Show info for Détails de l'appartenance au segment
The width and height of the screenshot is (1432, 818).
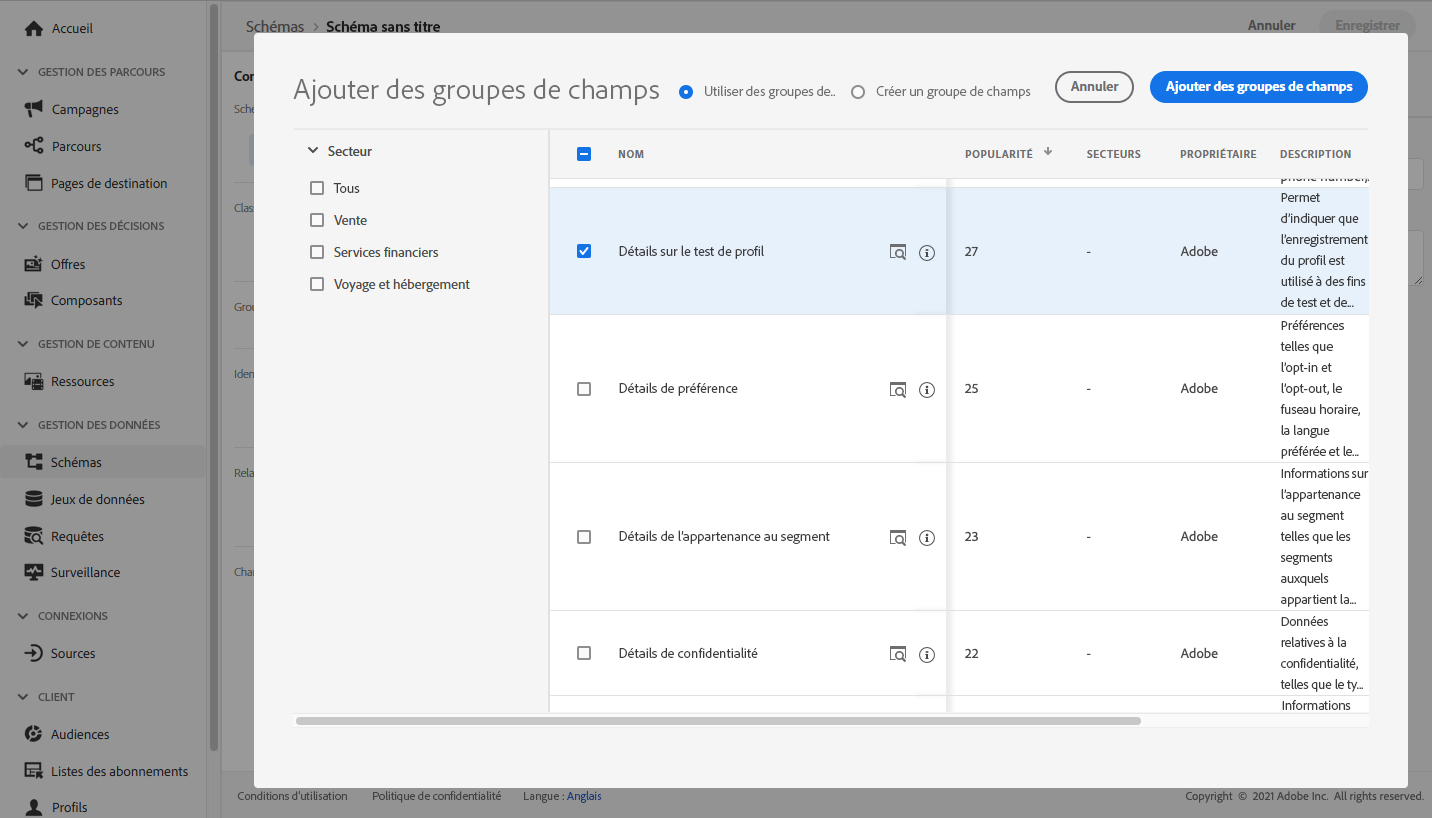(927, 538)
